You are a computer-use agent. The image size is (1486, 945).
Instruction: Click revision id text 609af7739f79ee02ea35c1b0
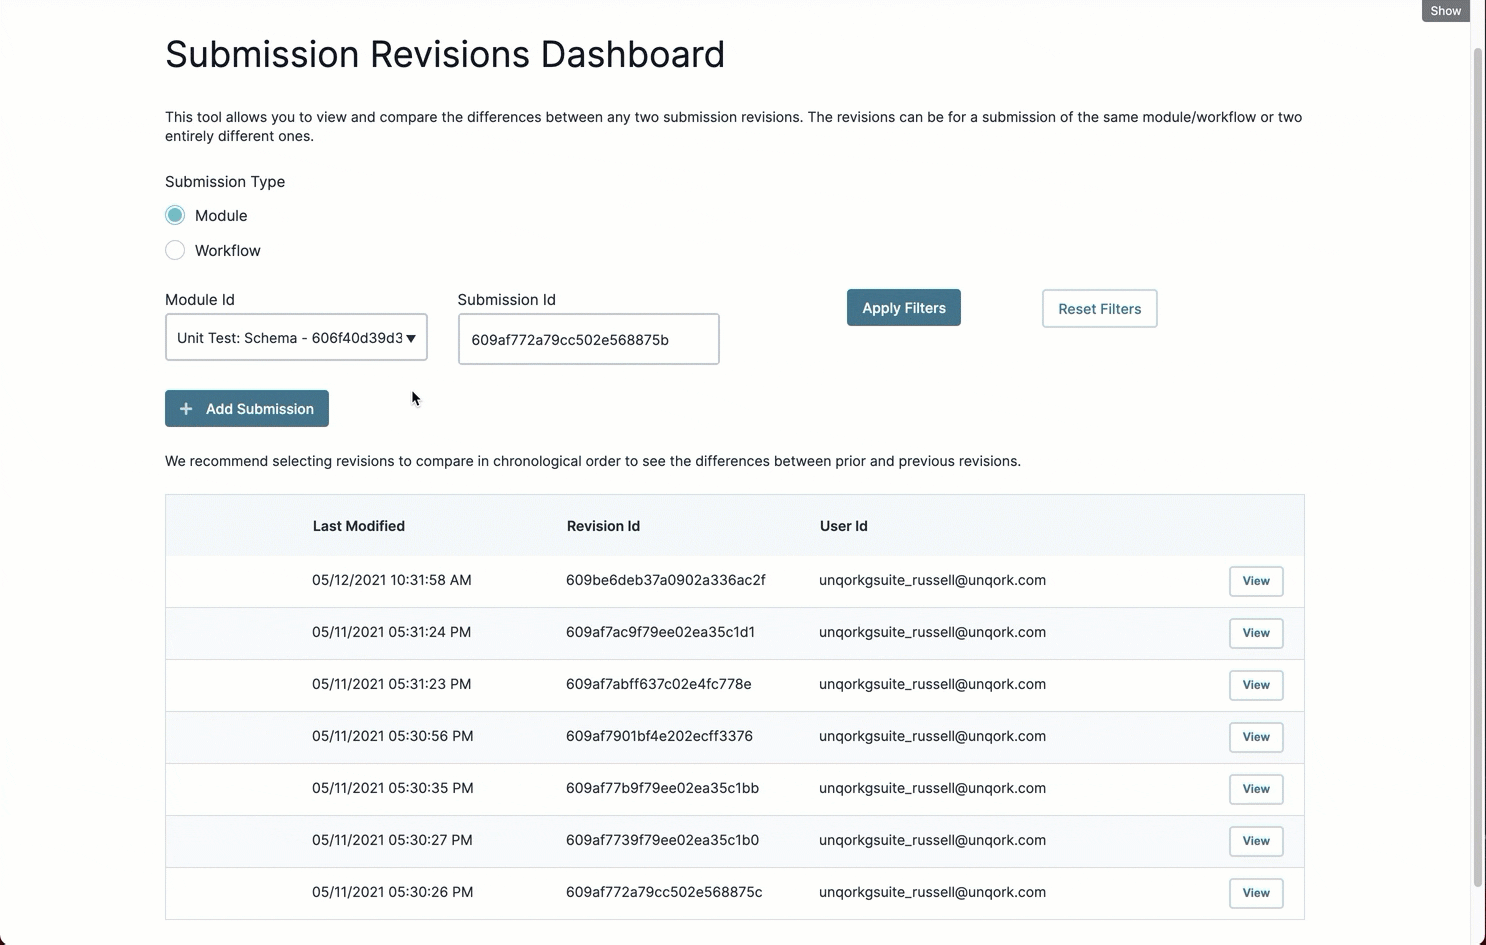(x=662, y=840)
